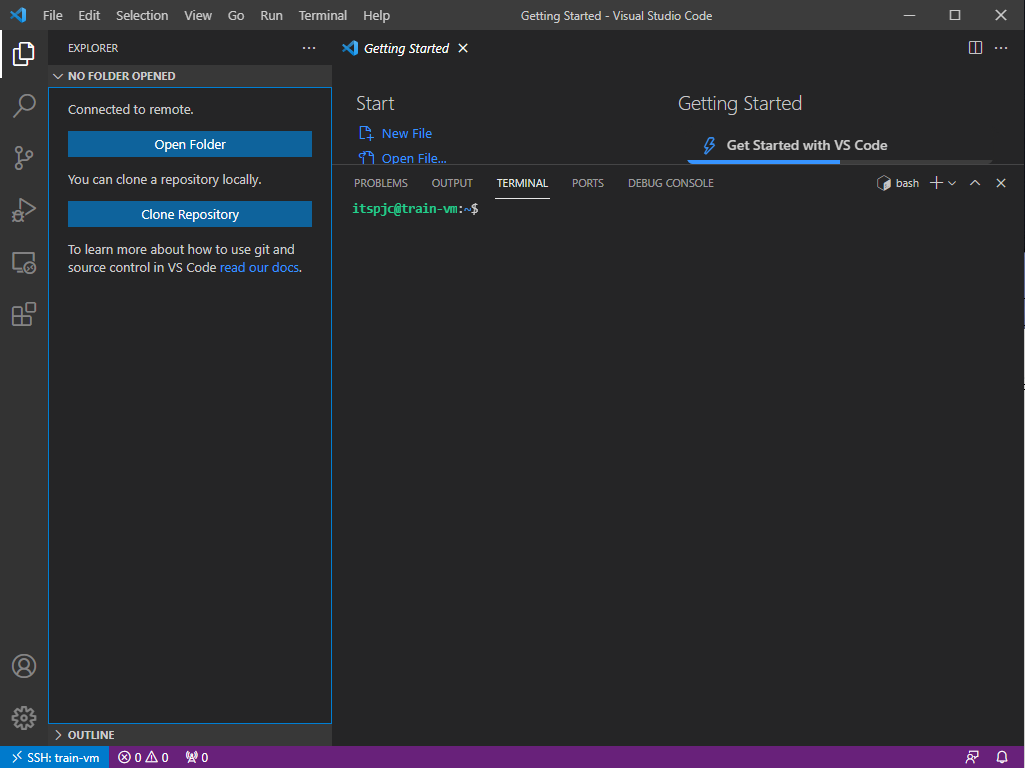
Task: Create a new terminal with plus icon
Action: click(936, 183)
